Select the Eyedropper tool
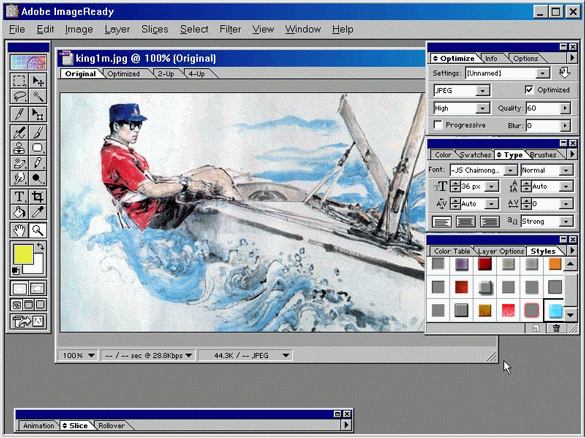 point(37,212)
